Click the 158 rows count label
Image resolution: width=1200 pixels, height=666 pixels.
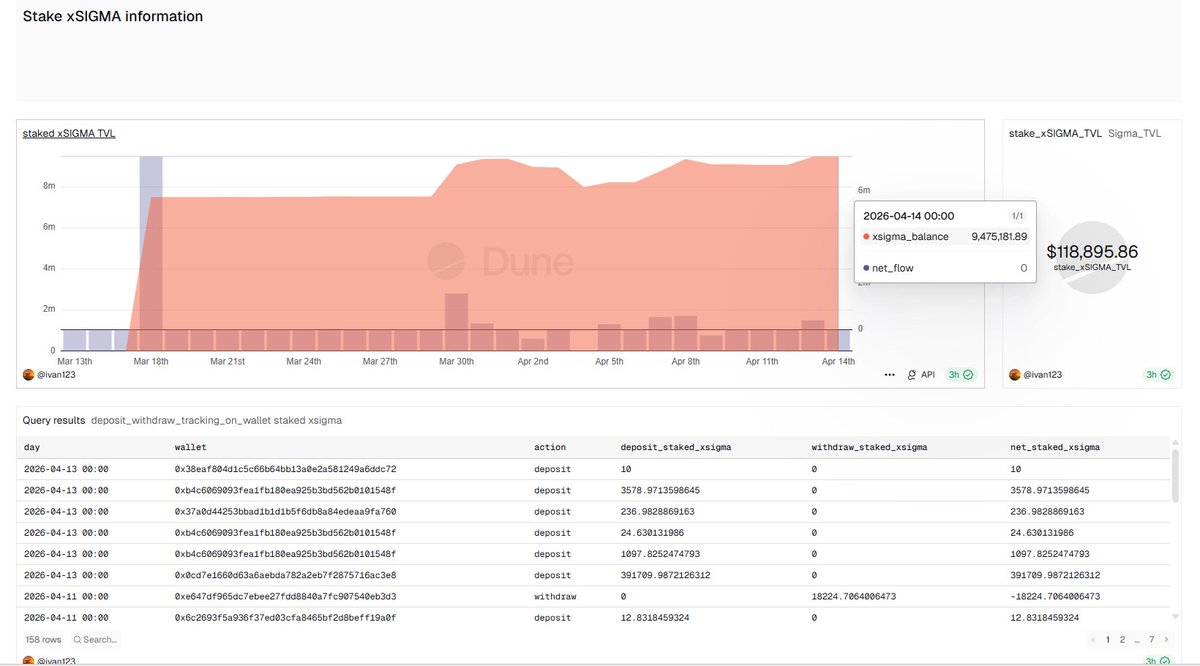tap(42, 639)
